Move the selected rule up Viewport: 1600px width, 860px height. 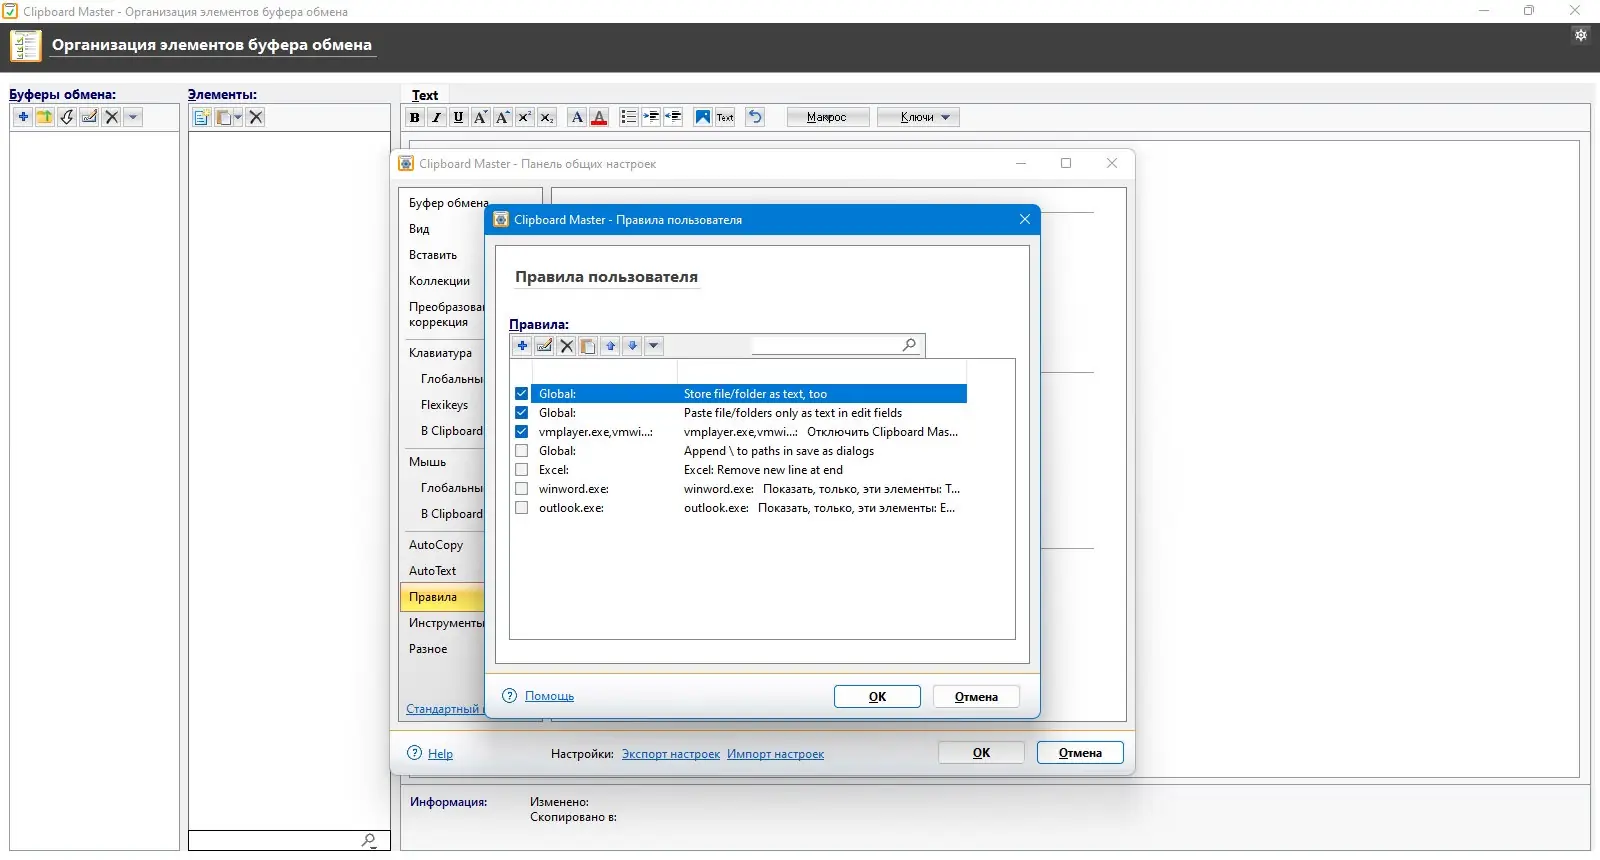coord(610,346)
